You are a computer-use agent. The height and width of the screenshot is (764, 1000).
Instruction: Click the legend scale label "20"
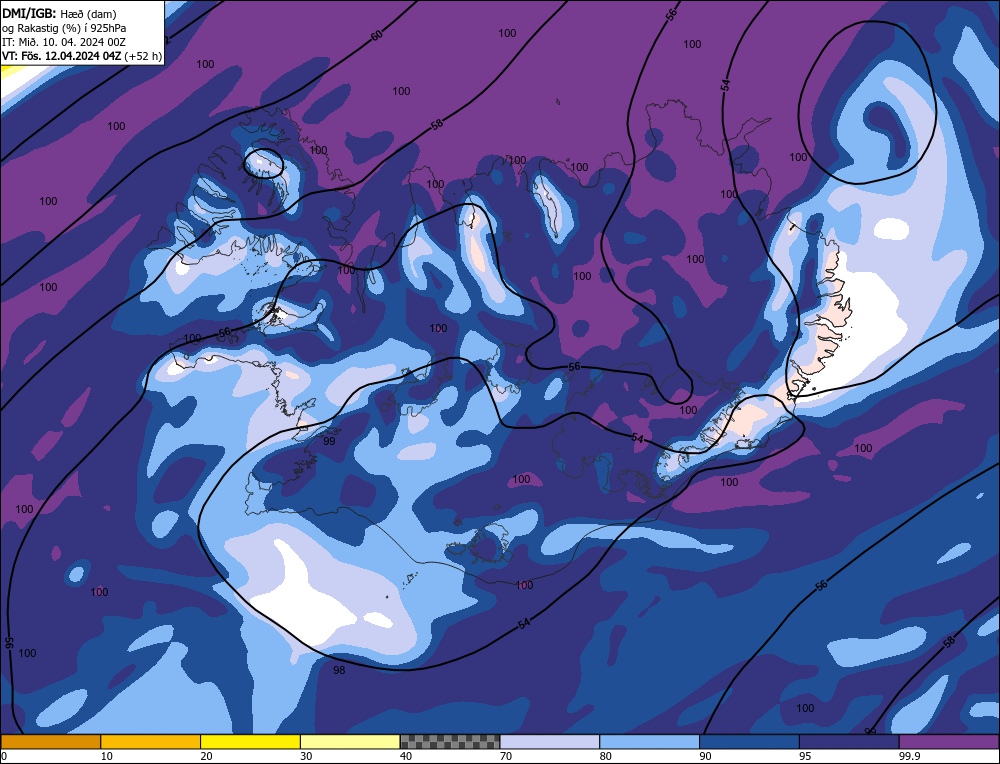coord(206,756)
